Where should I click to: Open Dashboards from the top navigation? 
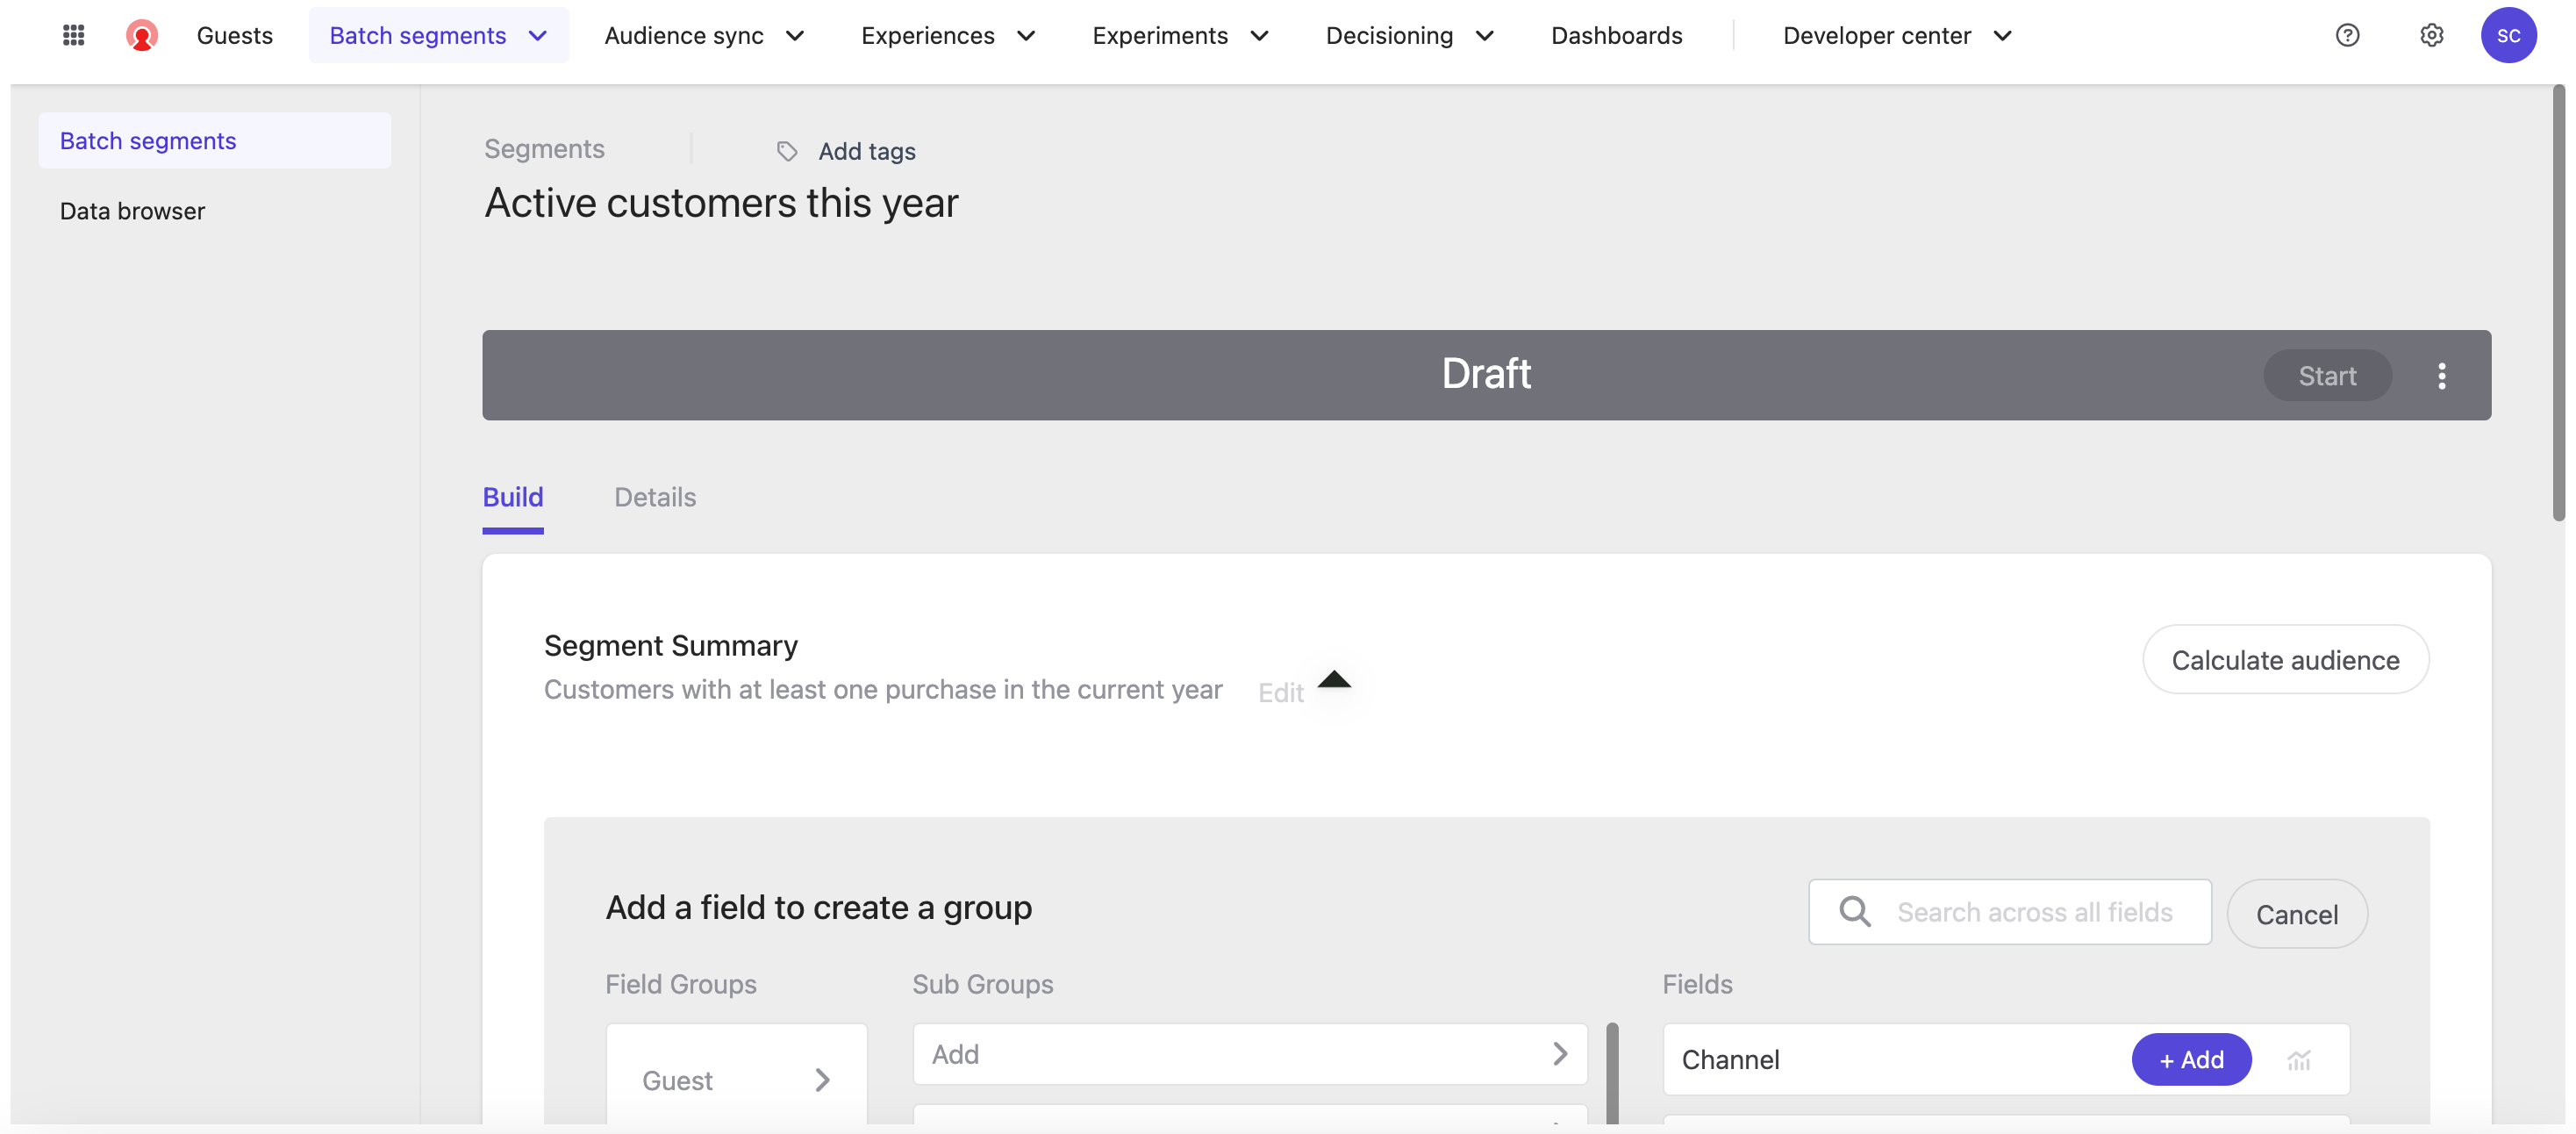tap(1616, 36)
